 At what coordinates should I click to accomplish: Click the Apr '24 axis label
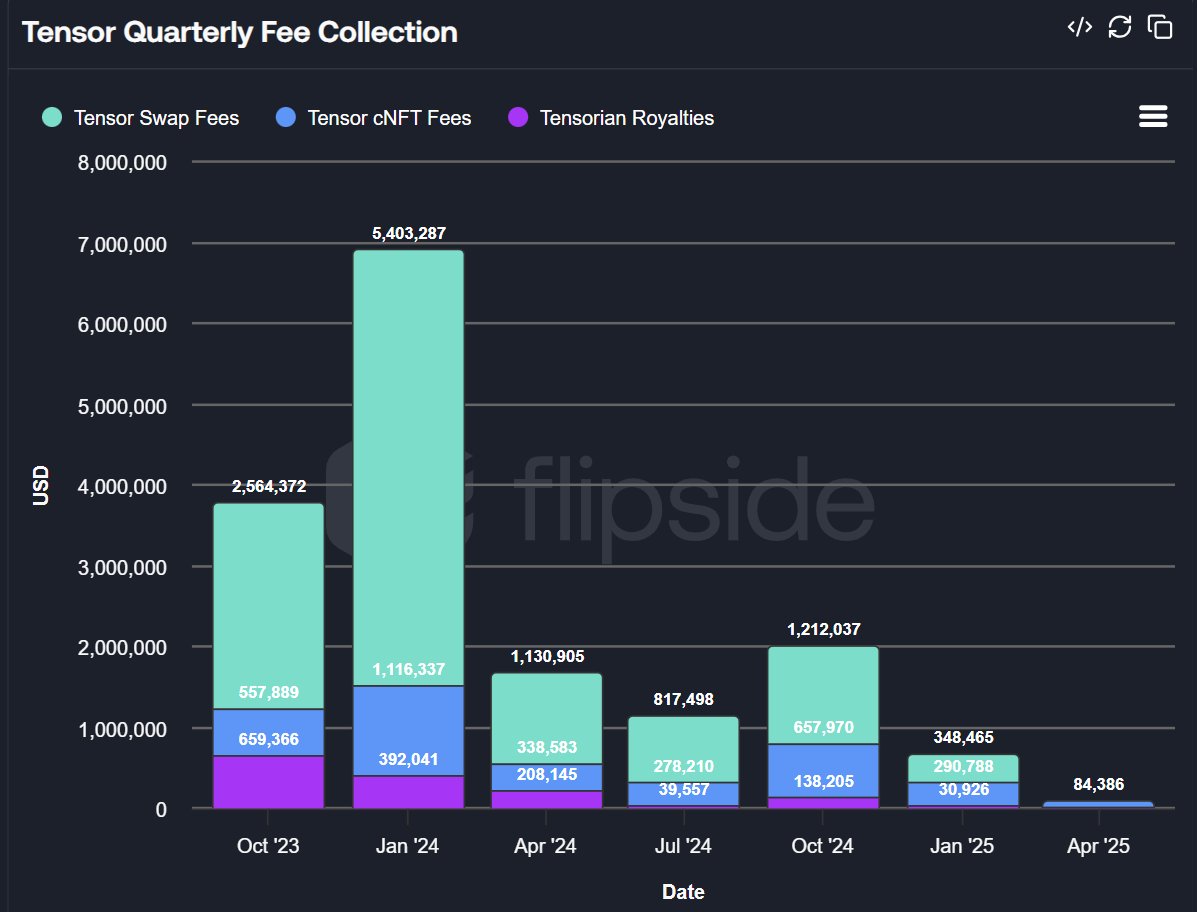click(545, 846)
